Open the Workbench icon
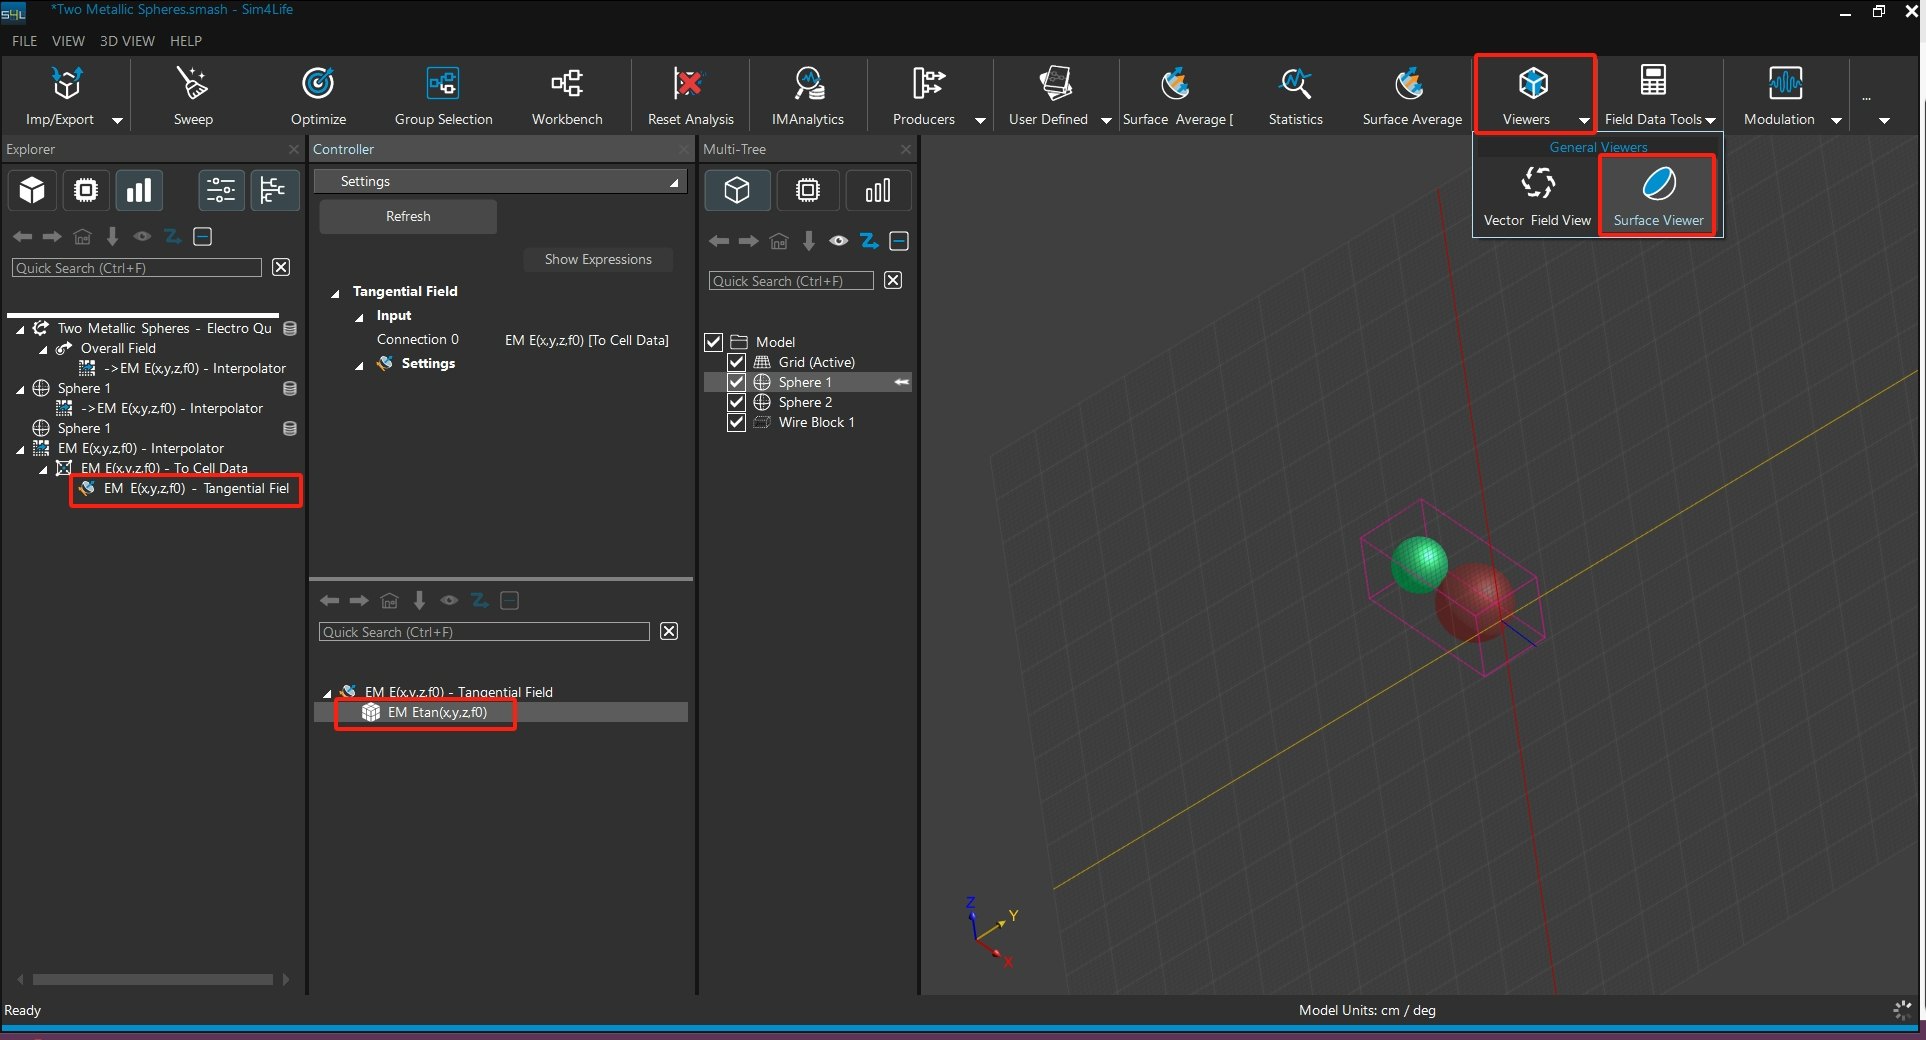1926x1040 pixels. coord(566,85)
